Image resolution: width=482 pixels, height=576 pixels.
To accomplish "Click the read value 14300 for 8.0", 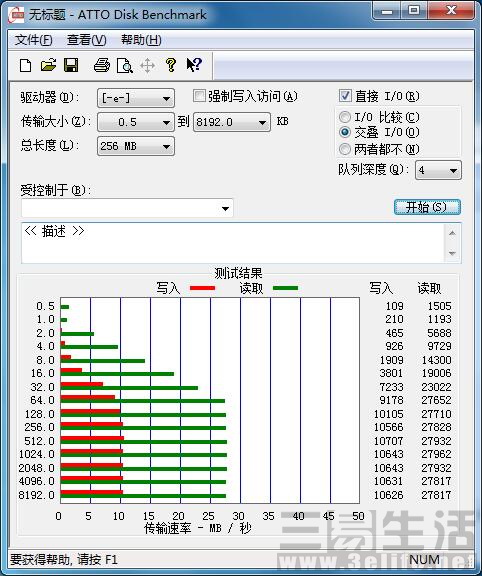I will (436, 360).
